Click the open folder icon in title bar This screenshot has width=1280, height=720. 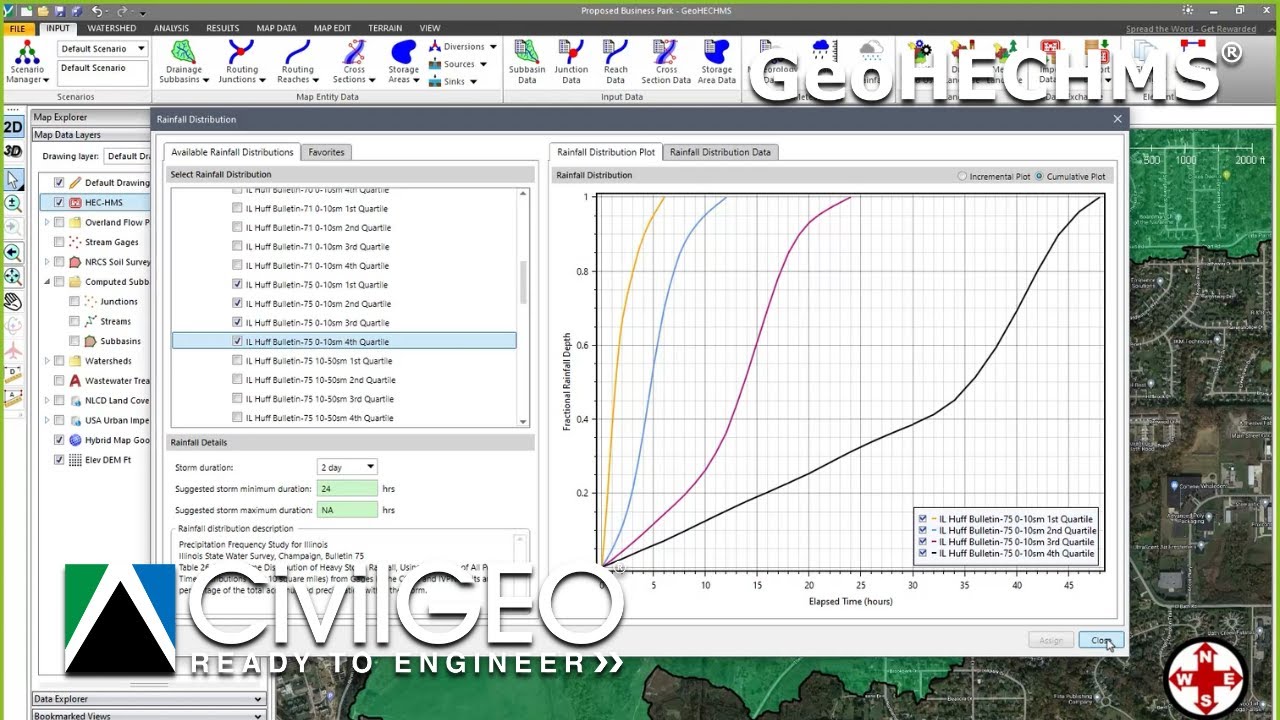pos(43,10)
